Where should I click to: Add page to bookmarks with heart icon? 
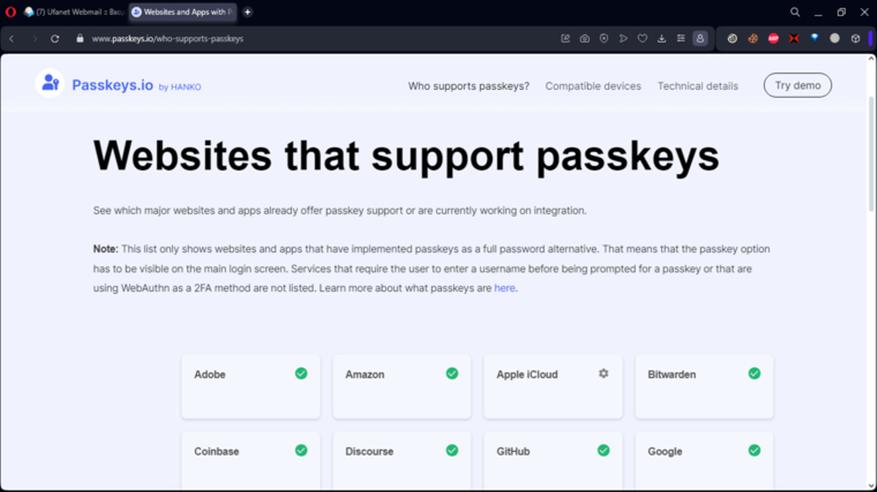coord(642,39)
